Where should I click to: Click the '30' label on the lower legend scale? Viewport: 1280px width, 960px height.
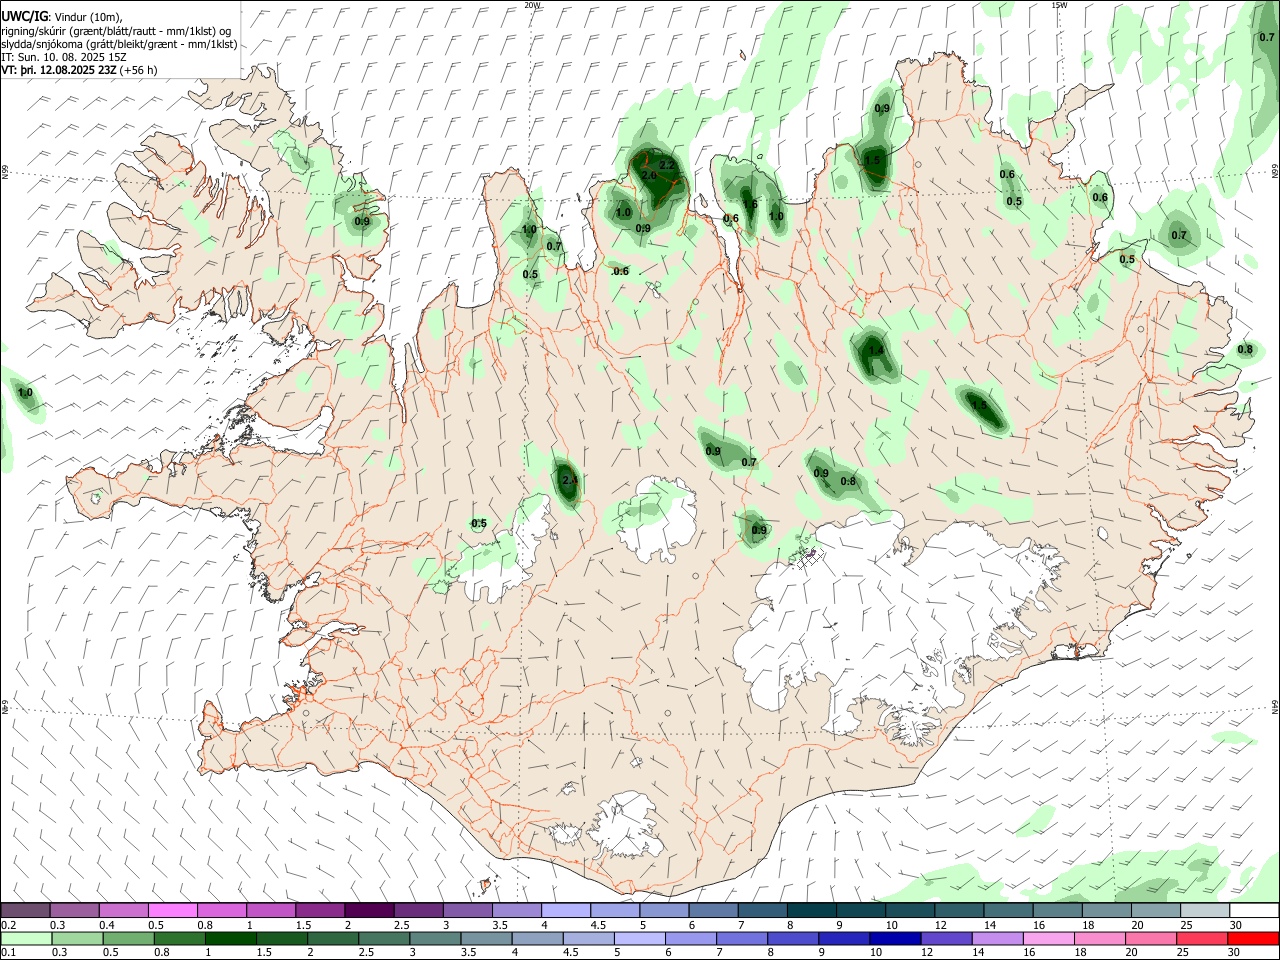point(1236,953)
